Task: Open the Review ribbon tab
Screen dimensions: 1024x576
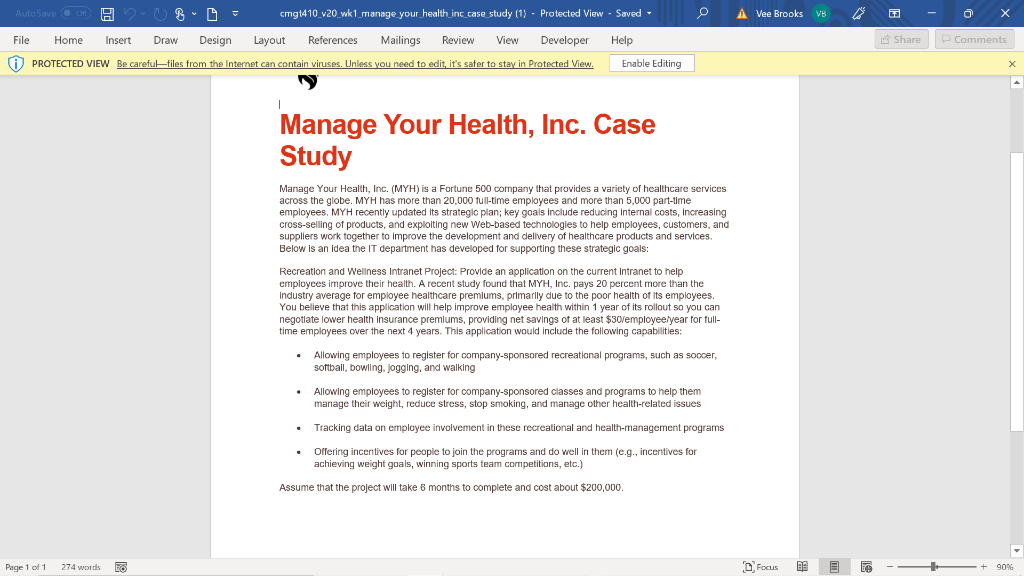Action: pos(458,40)
